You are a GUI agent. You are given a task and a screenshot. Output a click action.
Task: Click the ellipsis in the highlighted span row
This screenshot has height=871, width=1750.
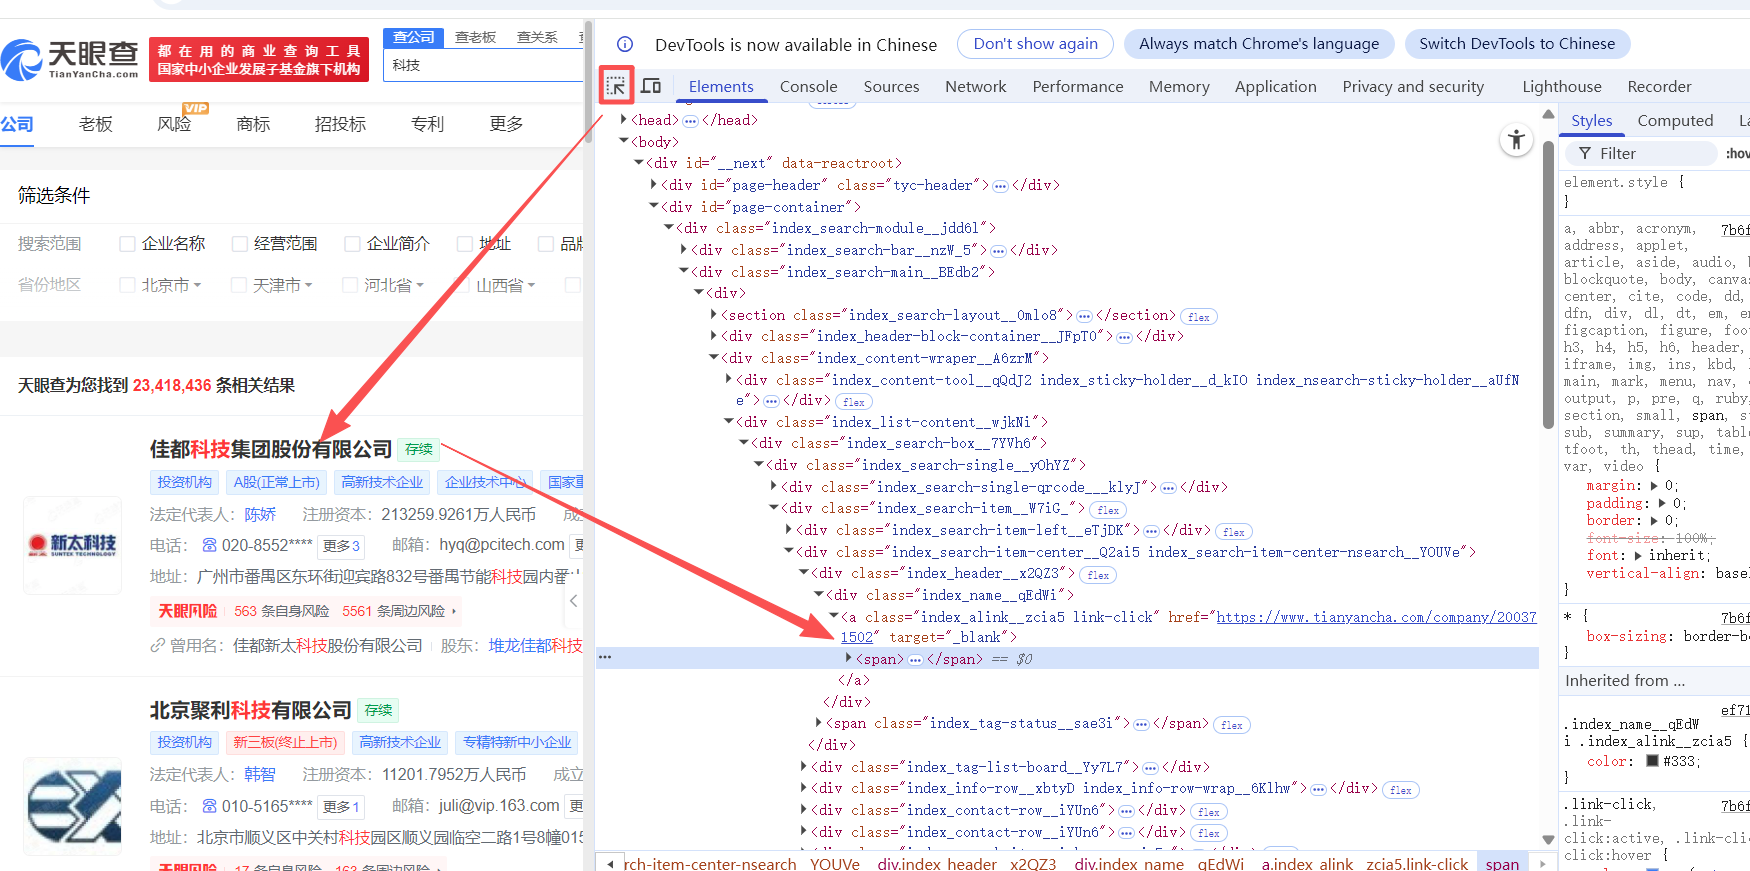[x=915, y=660]
